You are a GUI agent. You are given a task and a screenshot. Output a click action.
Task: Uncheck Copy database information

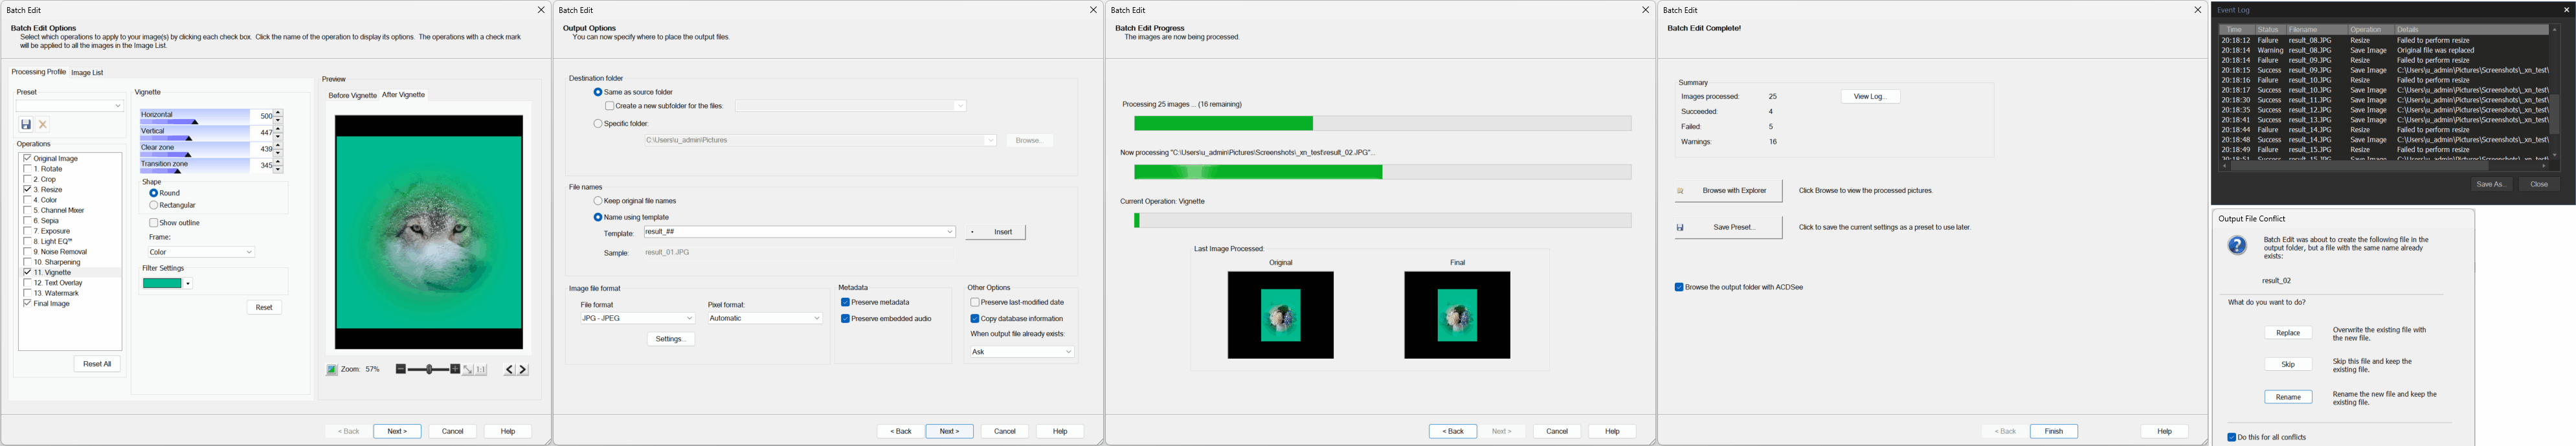pos(975,319)
